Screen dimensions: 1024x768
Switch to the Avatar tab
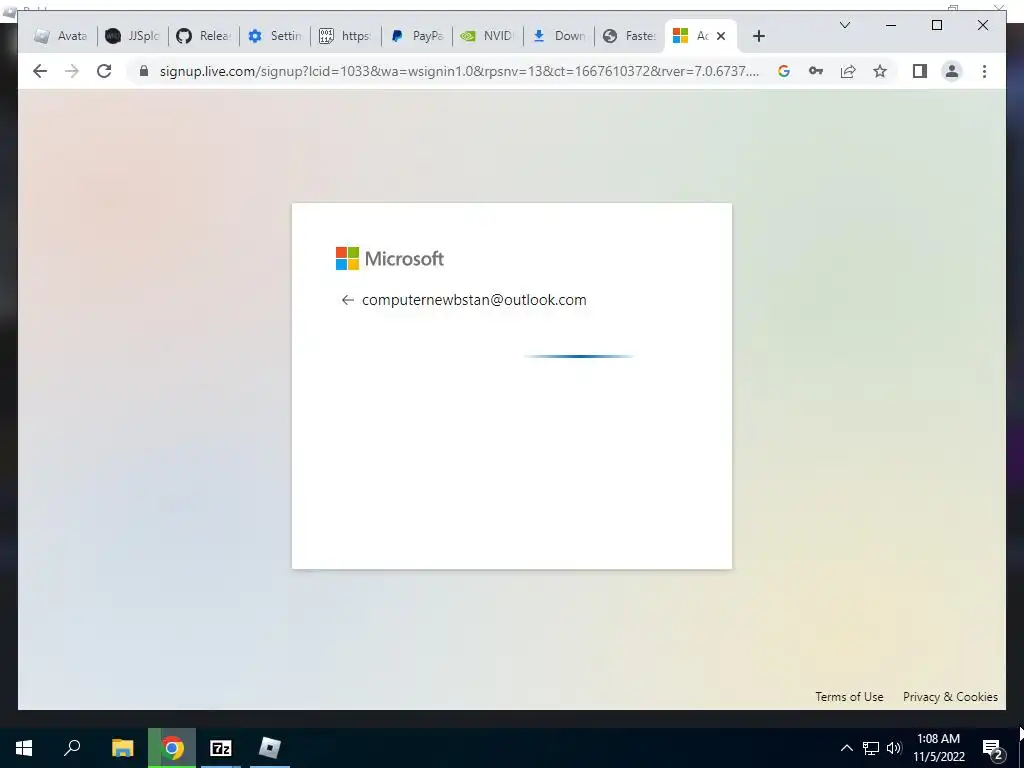(x=61, y=36)
